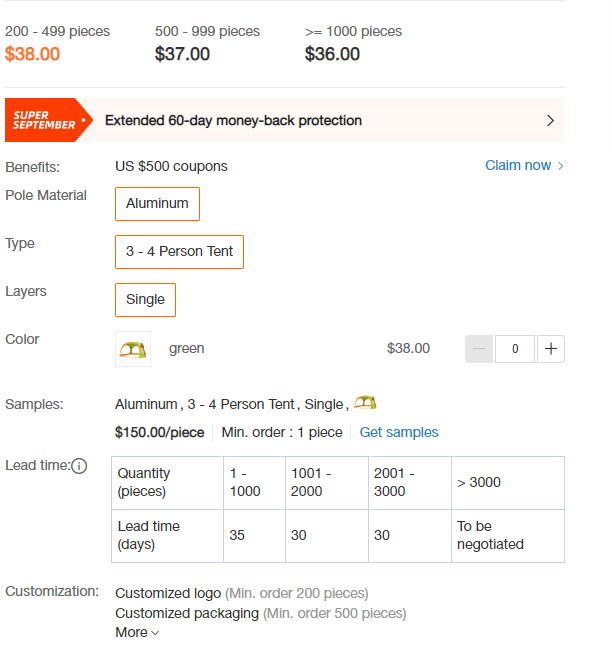
Task: Click Extended 60-day money-back protection text
Action: 234,121
